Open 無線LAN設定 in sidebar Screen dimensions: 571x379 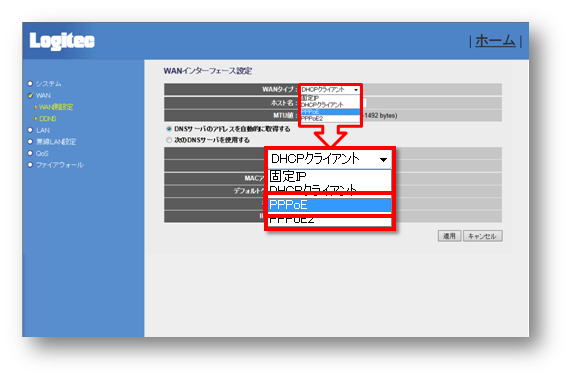56,142
